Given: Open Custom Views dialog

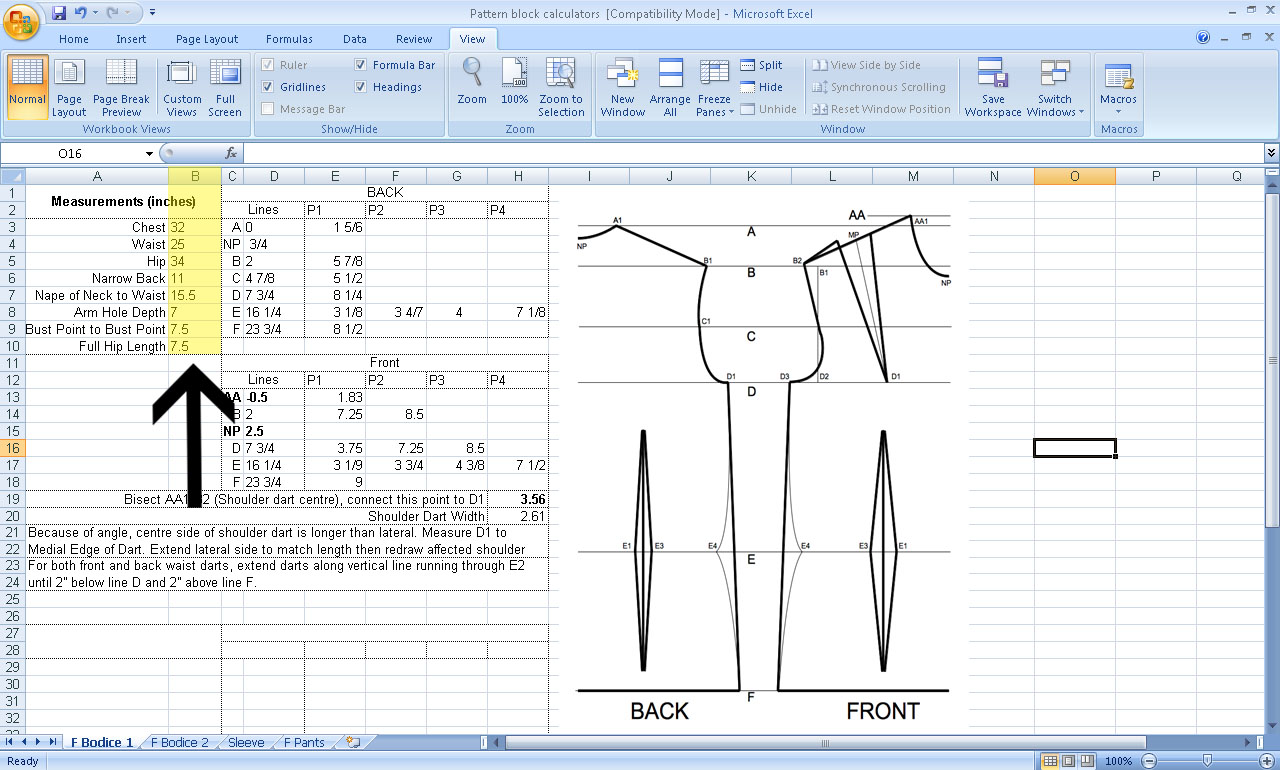Looking at the screenshot, I should [181, 87].
